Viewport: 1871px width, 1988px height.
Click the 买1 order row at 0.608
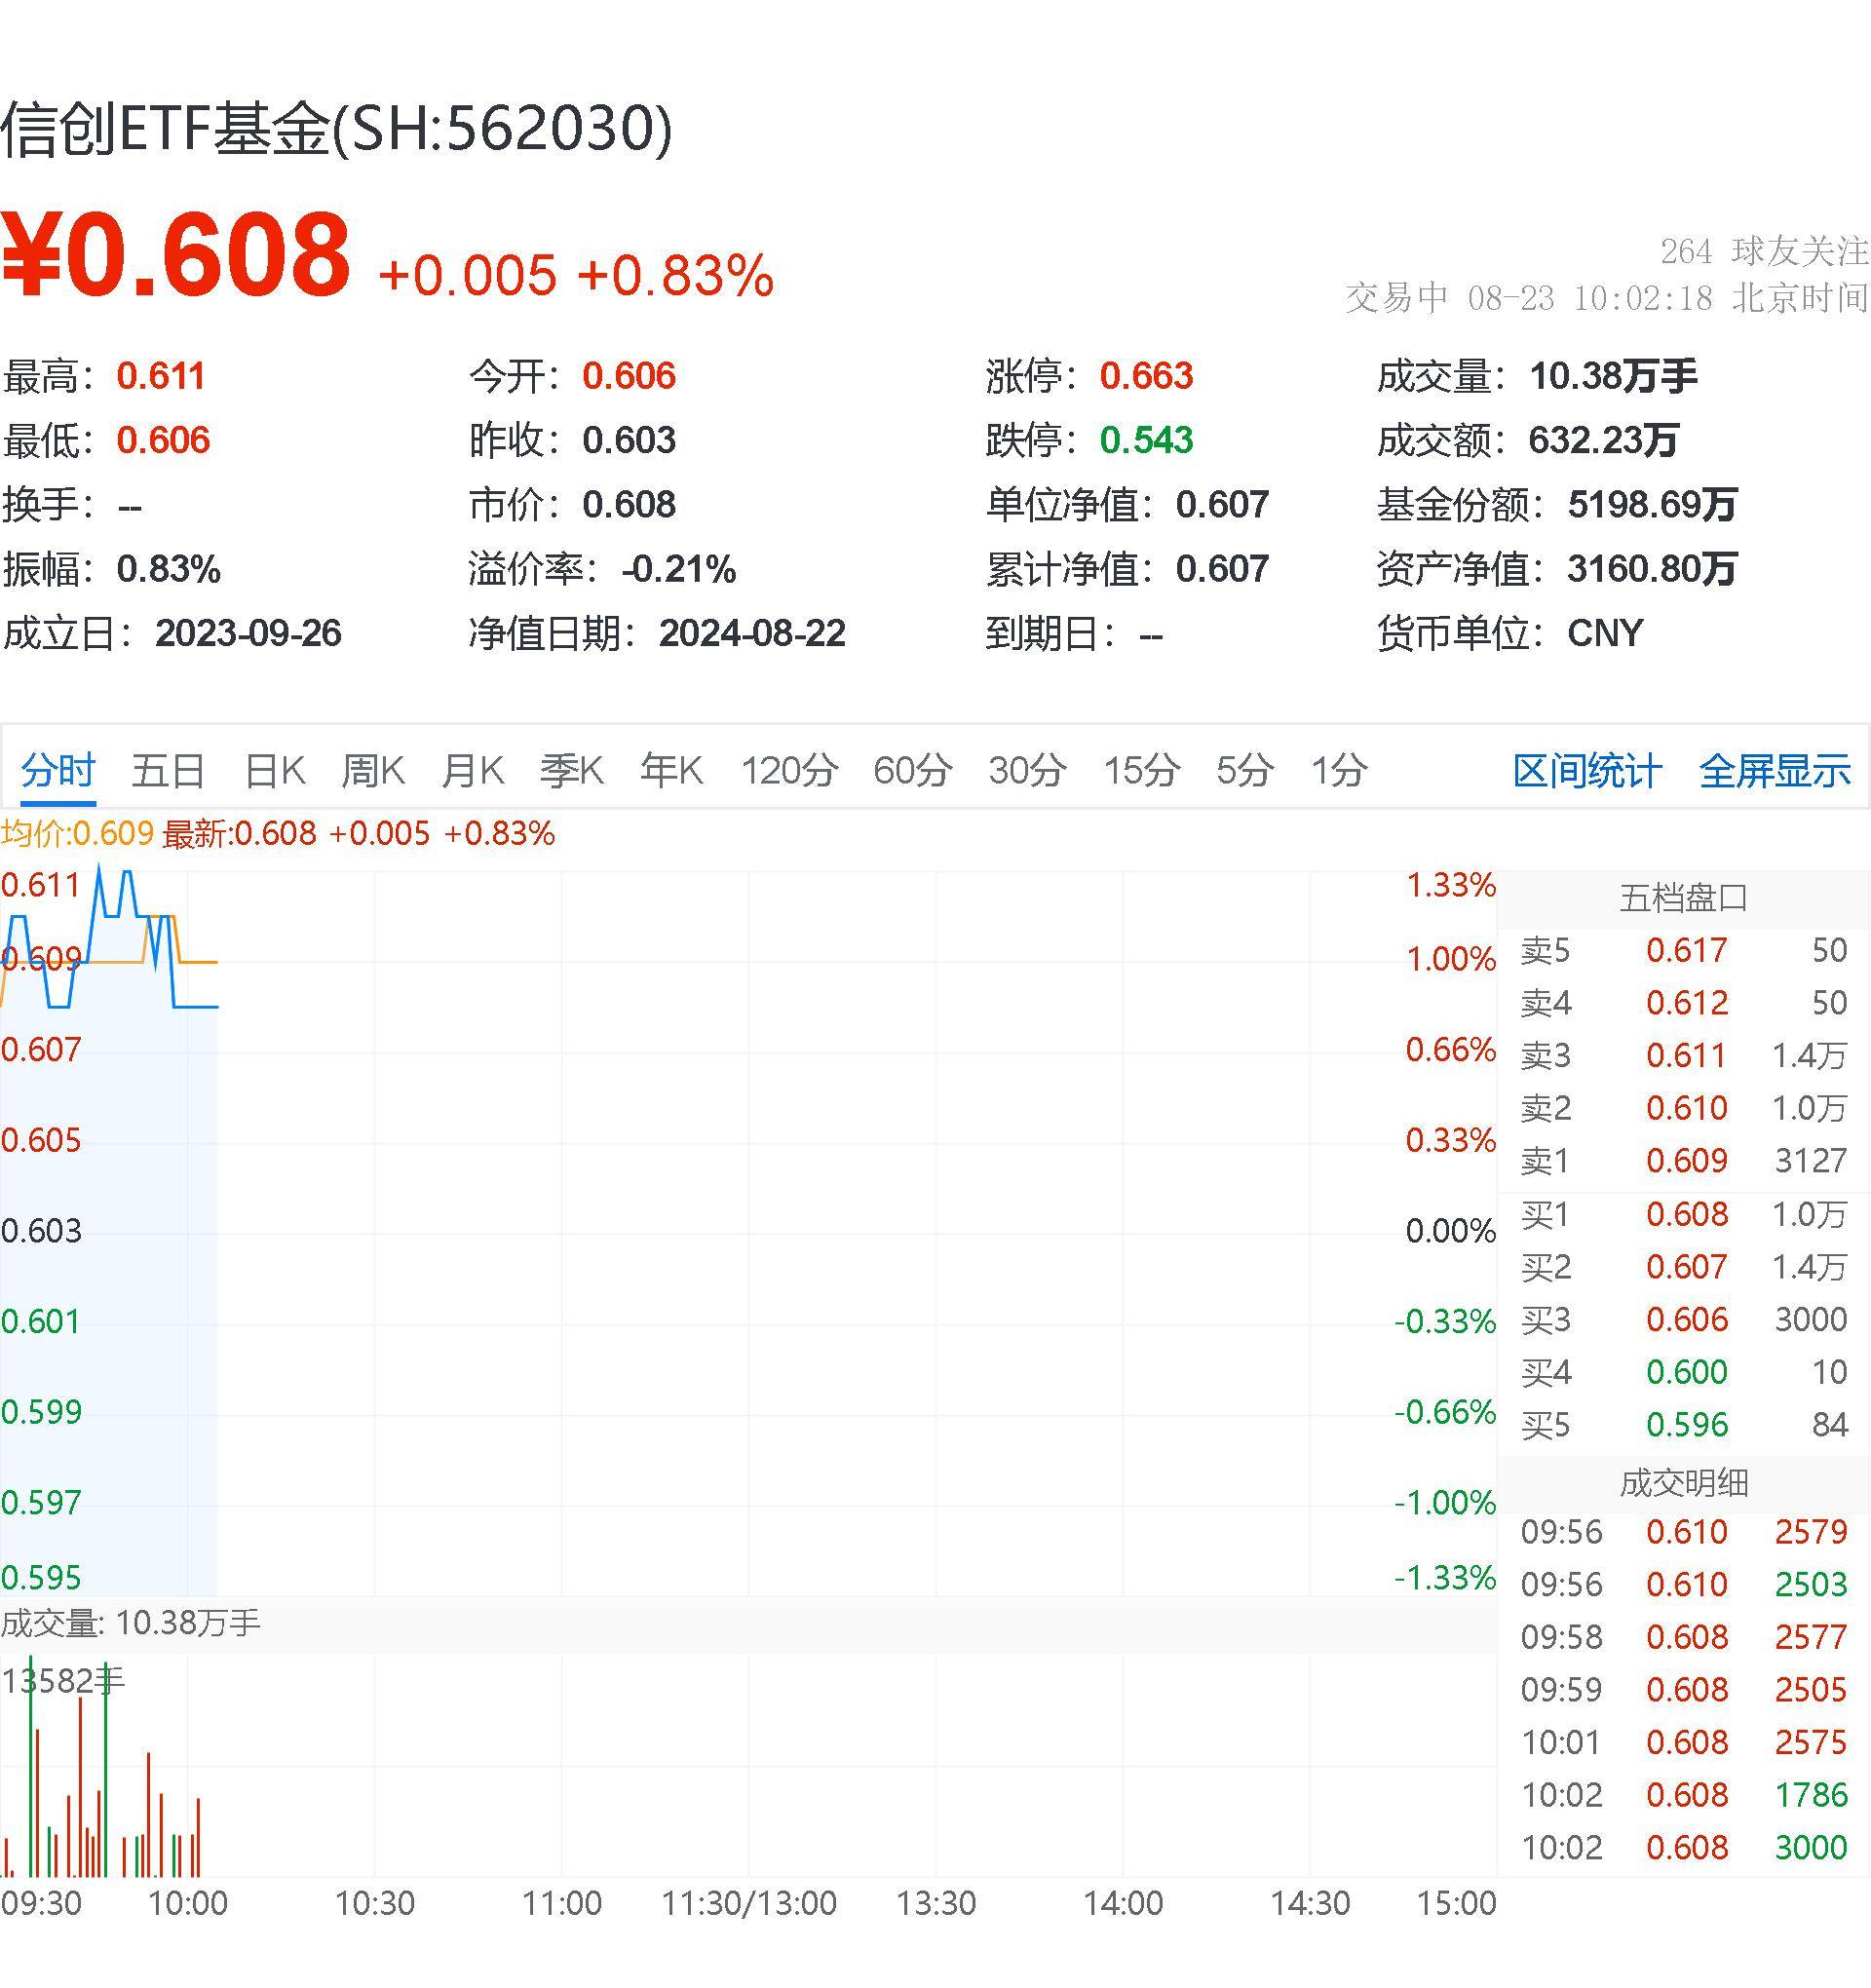(x=1684, y=1214)
